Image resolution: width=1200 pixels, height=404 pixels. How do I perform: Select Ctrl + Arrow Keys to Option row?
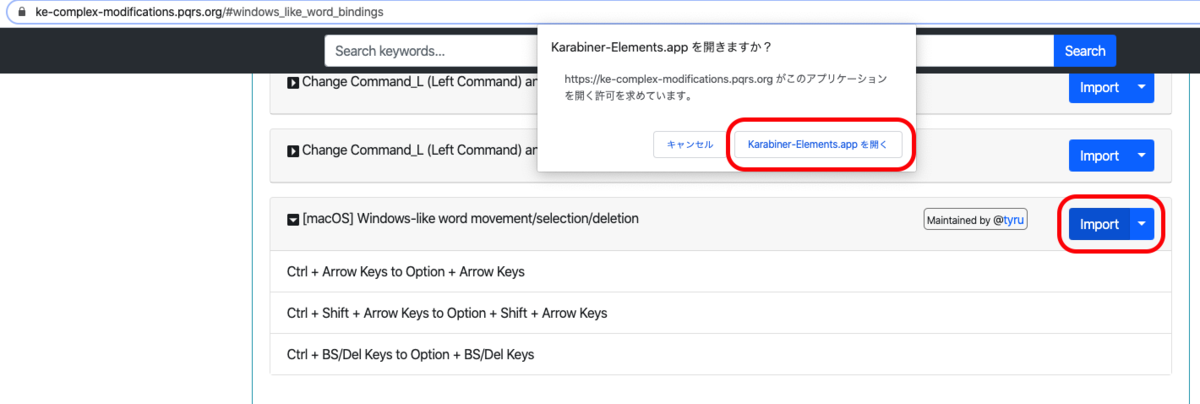405,271
